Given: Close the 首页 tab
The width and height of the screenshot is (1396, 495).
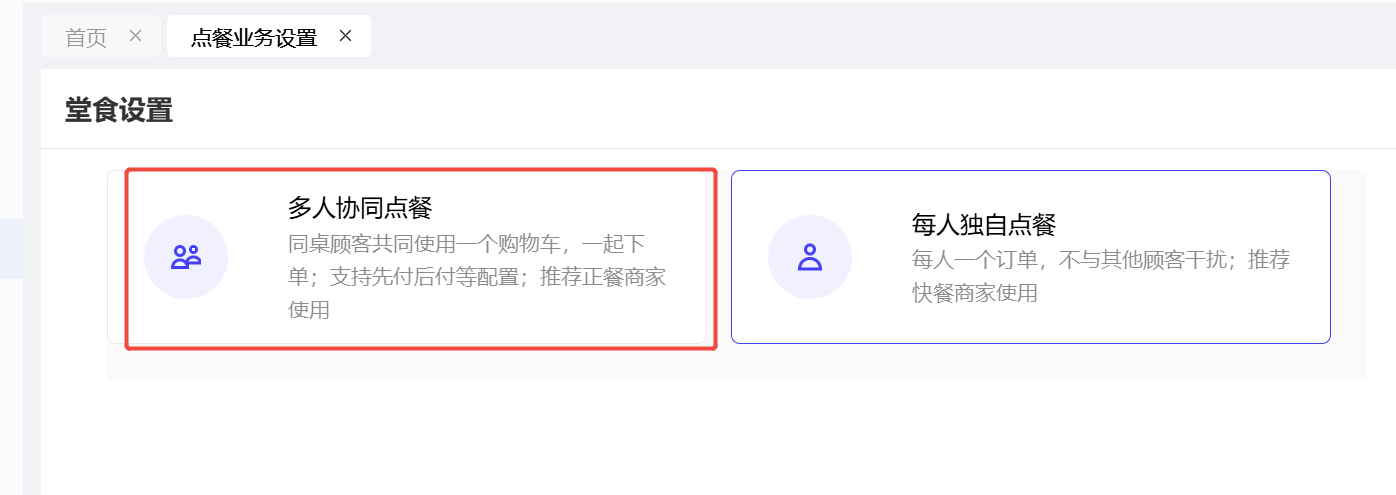Looking at the screenshot, I should click(136, 36).
